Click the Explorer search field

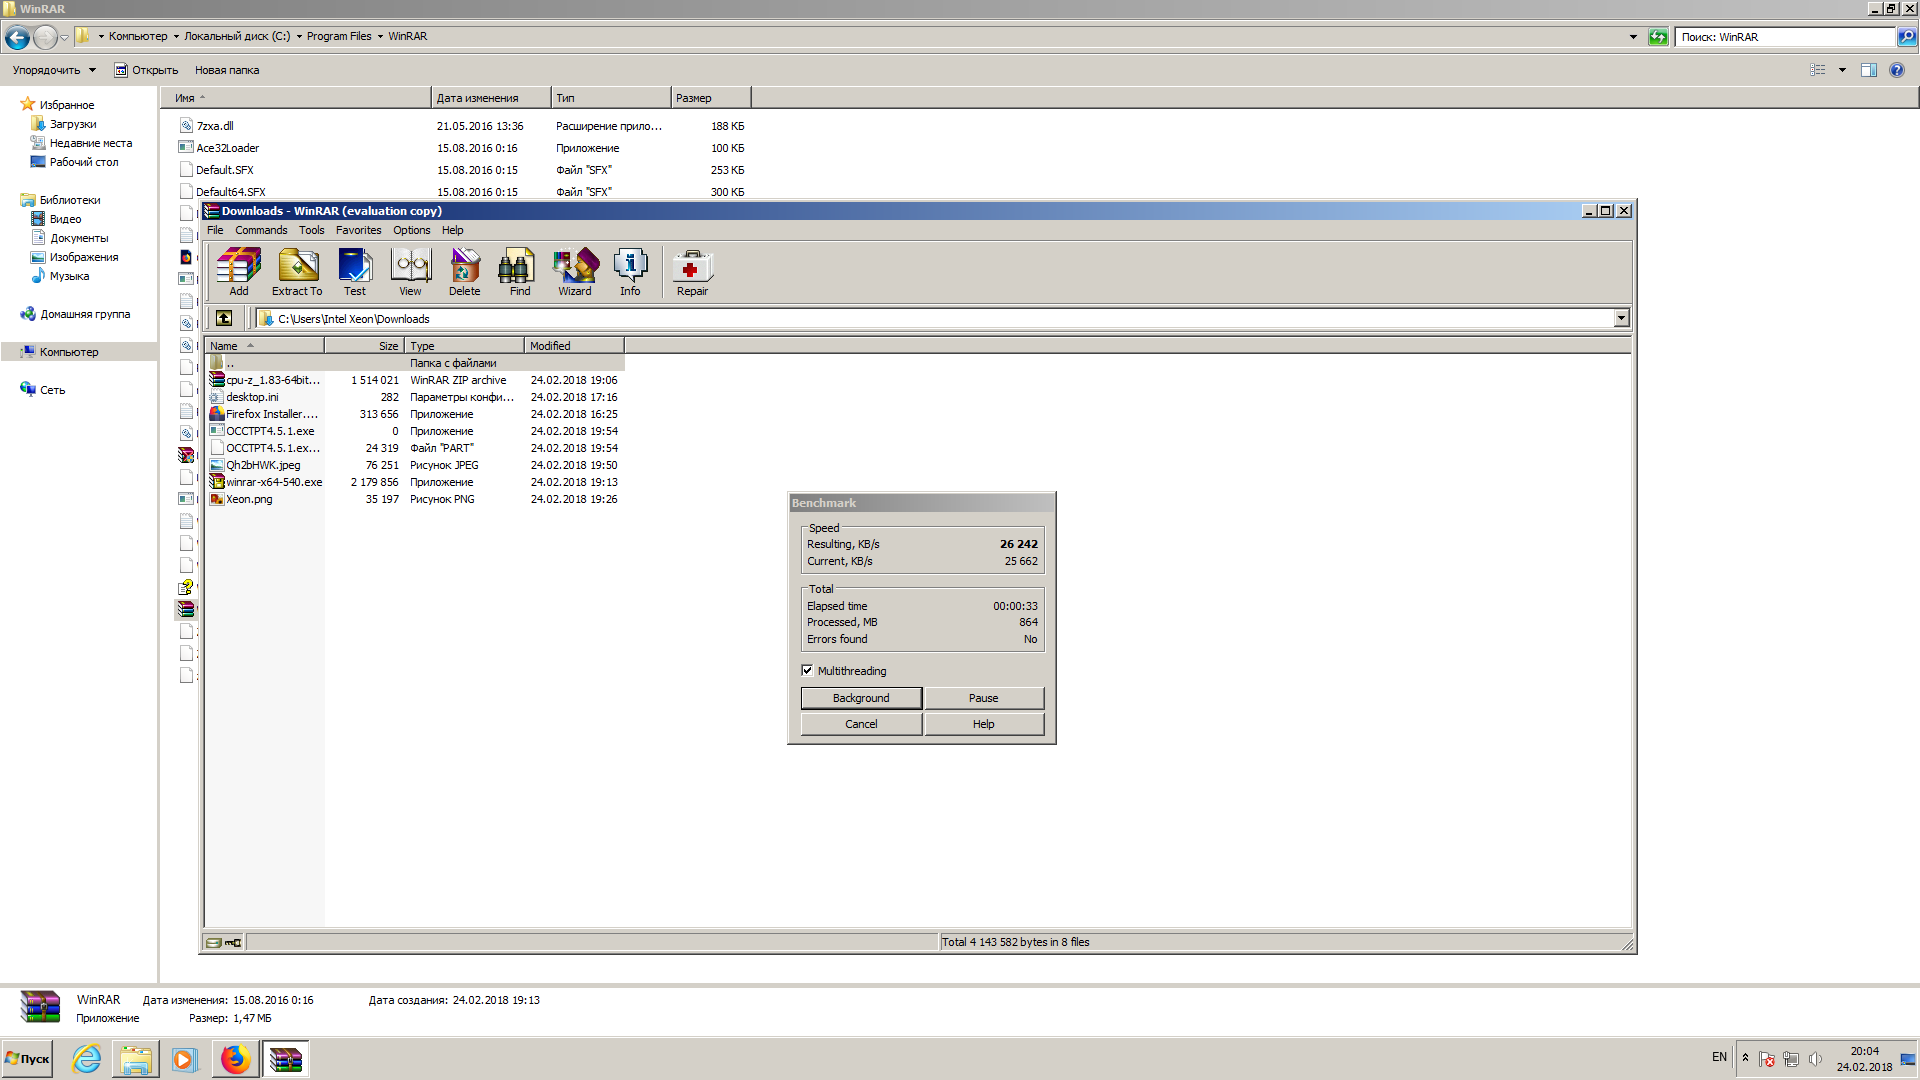(1785, 37)
